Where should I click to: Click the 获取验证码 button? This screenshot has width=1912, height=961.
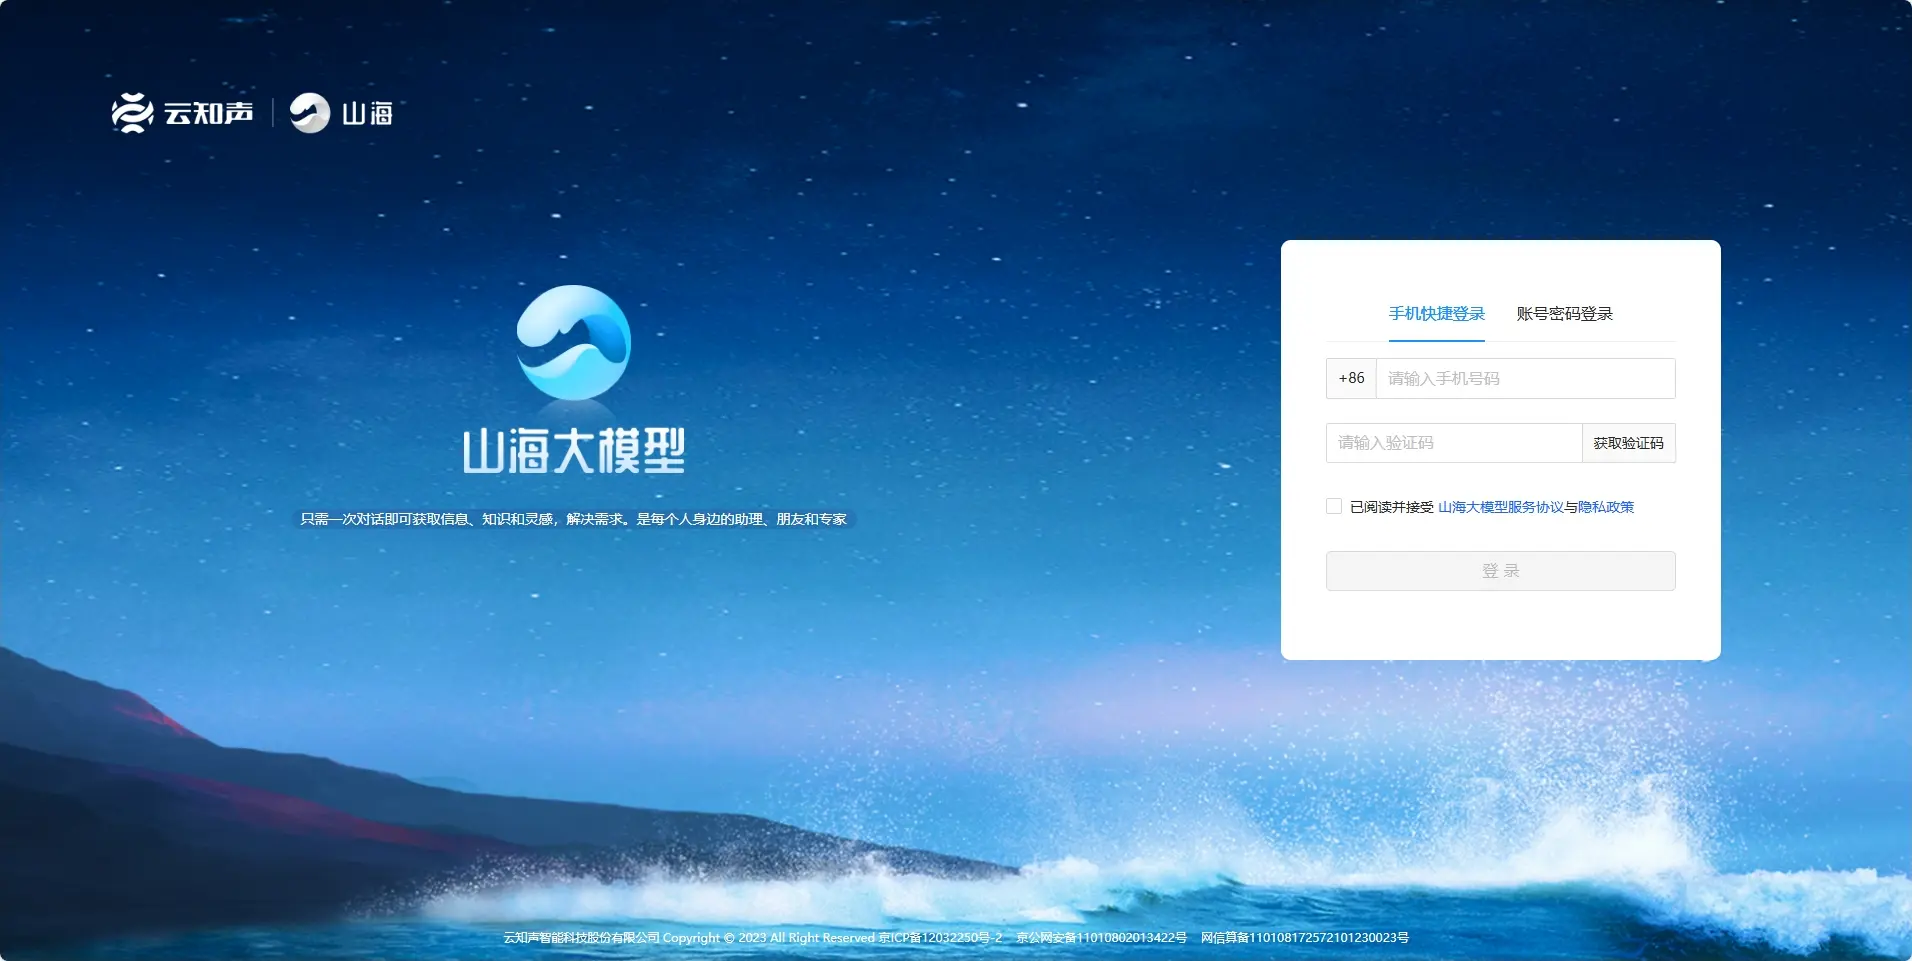1628,443
